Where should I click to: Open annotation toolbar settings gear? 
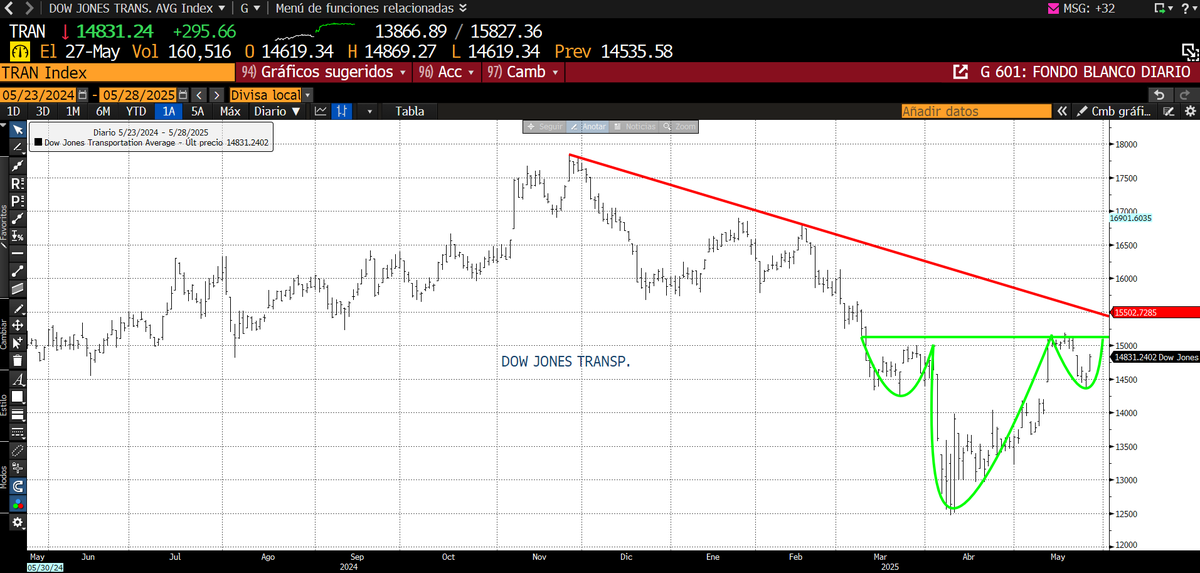tap(19, 521)
